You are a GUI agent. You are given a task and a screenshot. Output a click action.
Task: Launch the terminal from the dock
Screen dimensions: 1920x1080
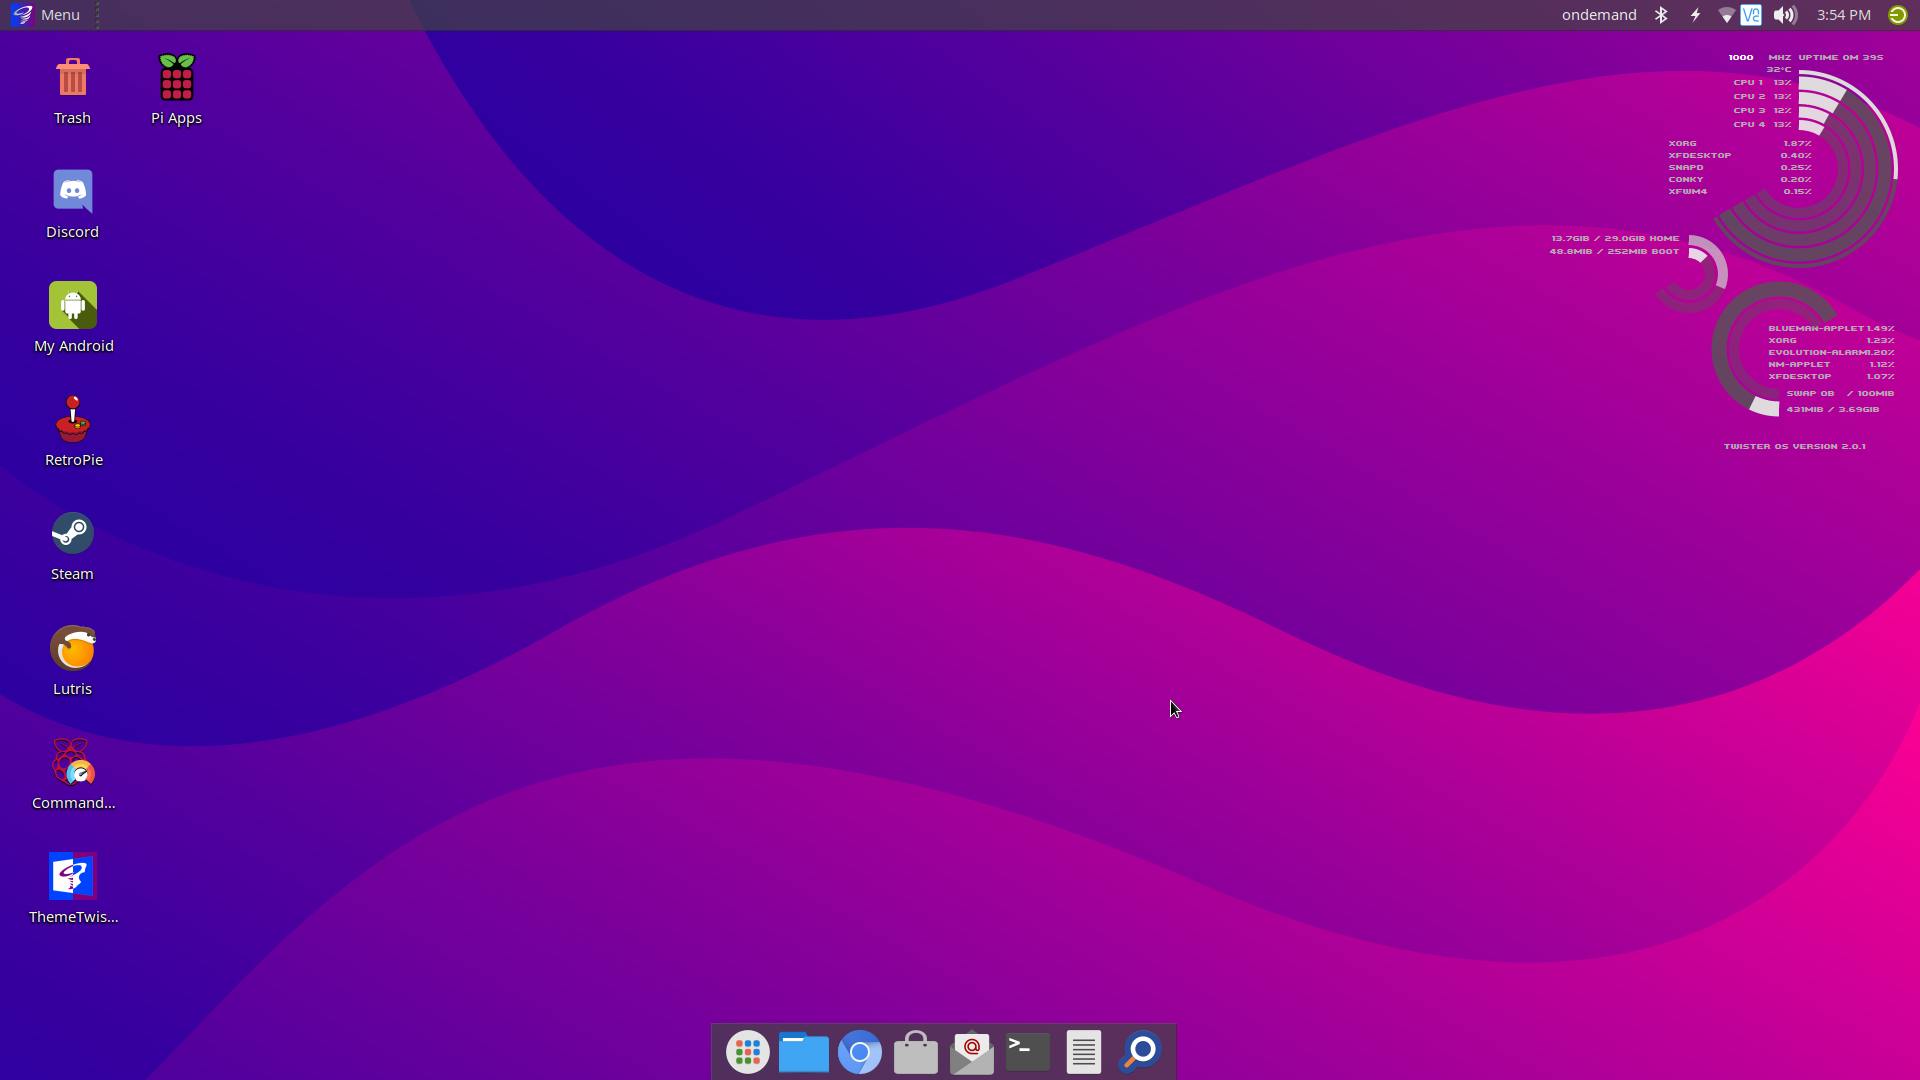1027,1051
